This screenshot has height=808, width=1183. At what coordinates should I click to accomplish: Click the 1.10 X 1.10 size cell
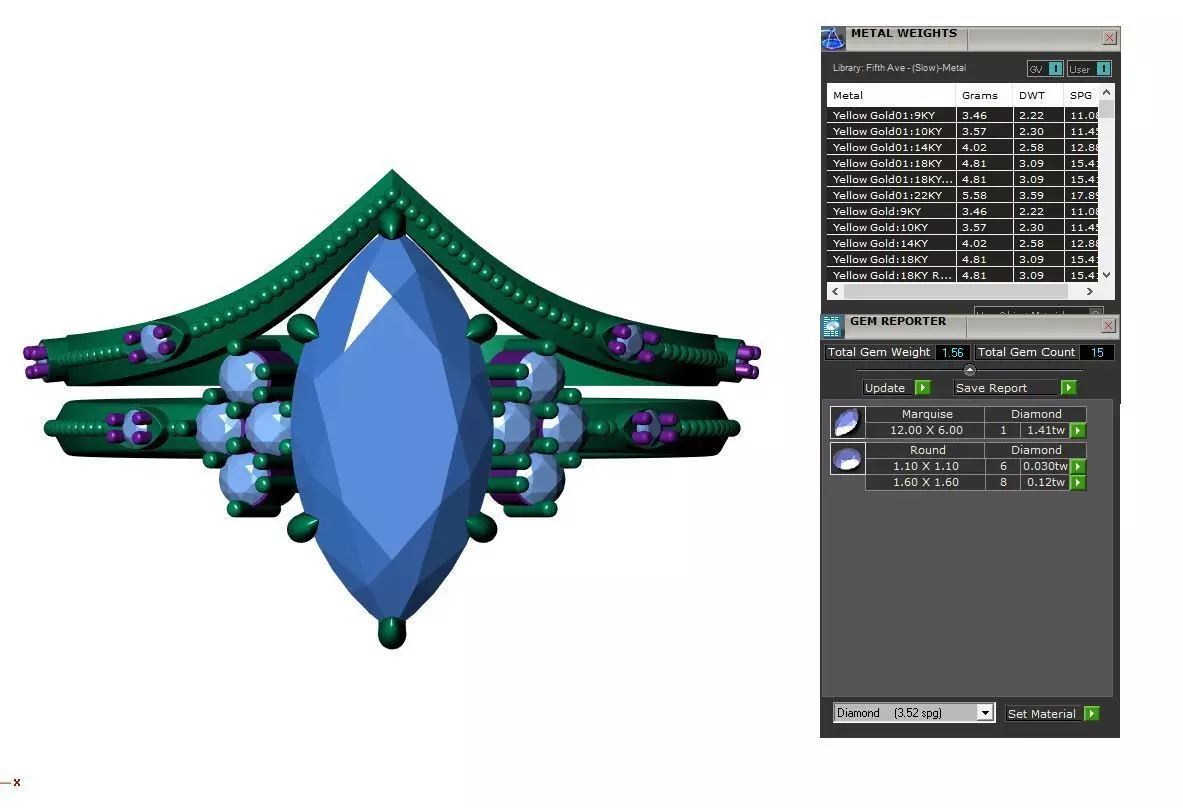point(926,466)
